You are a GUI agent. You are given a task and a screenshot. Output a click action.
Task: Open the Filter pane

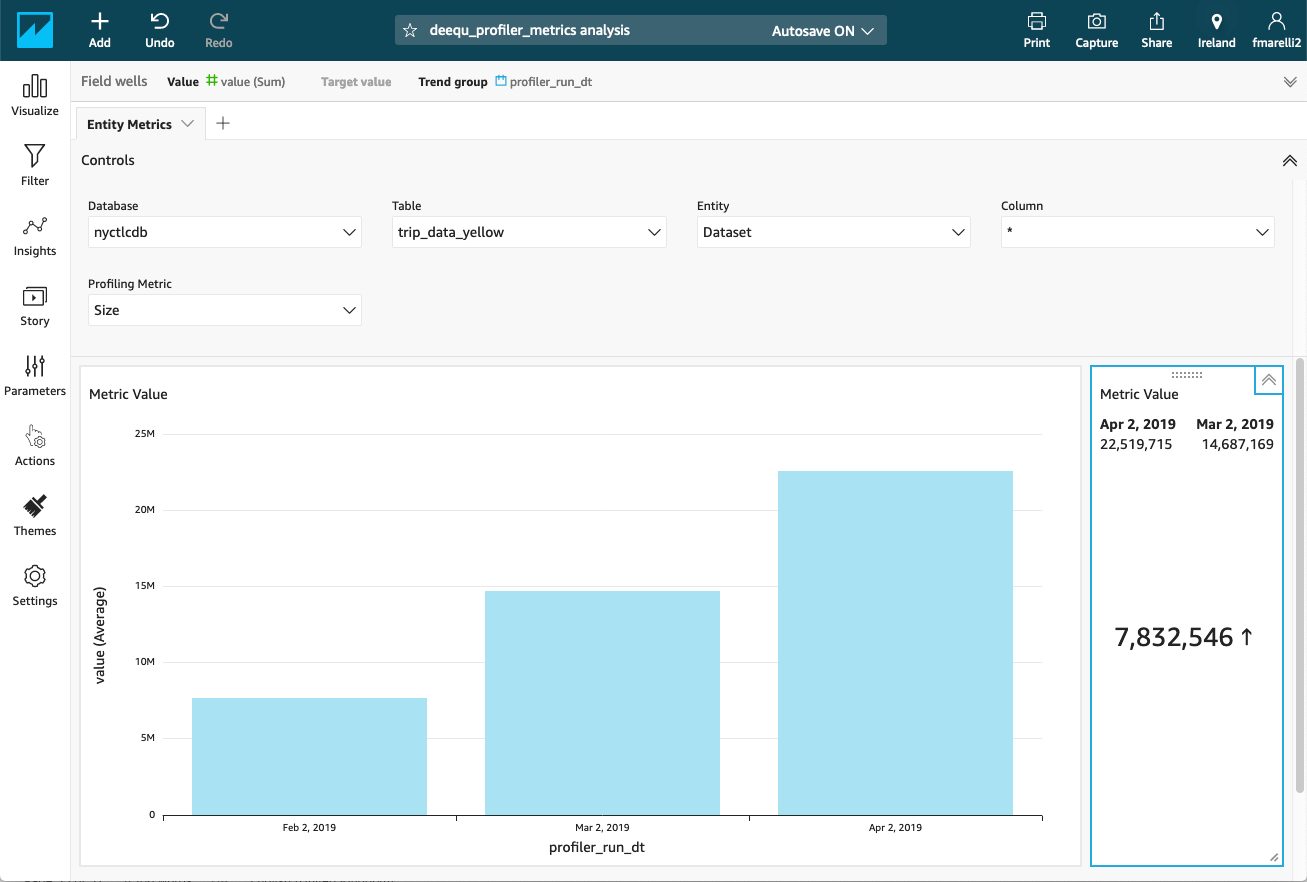tap(35, 166)
